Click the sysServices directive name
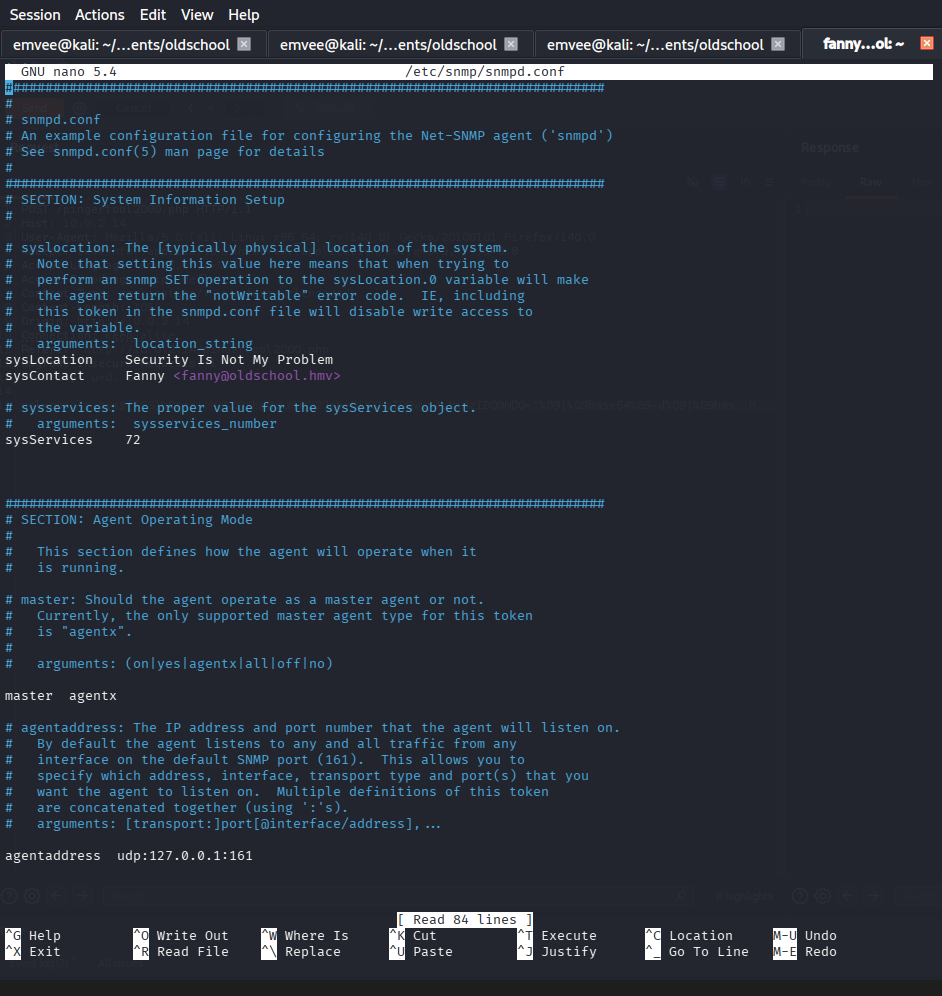Screen dimensions: 942x996 coord(49,440)
